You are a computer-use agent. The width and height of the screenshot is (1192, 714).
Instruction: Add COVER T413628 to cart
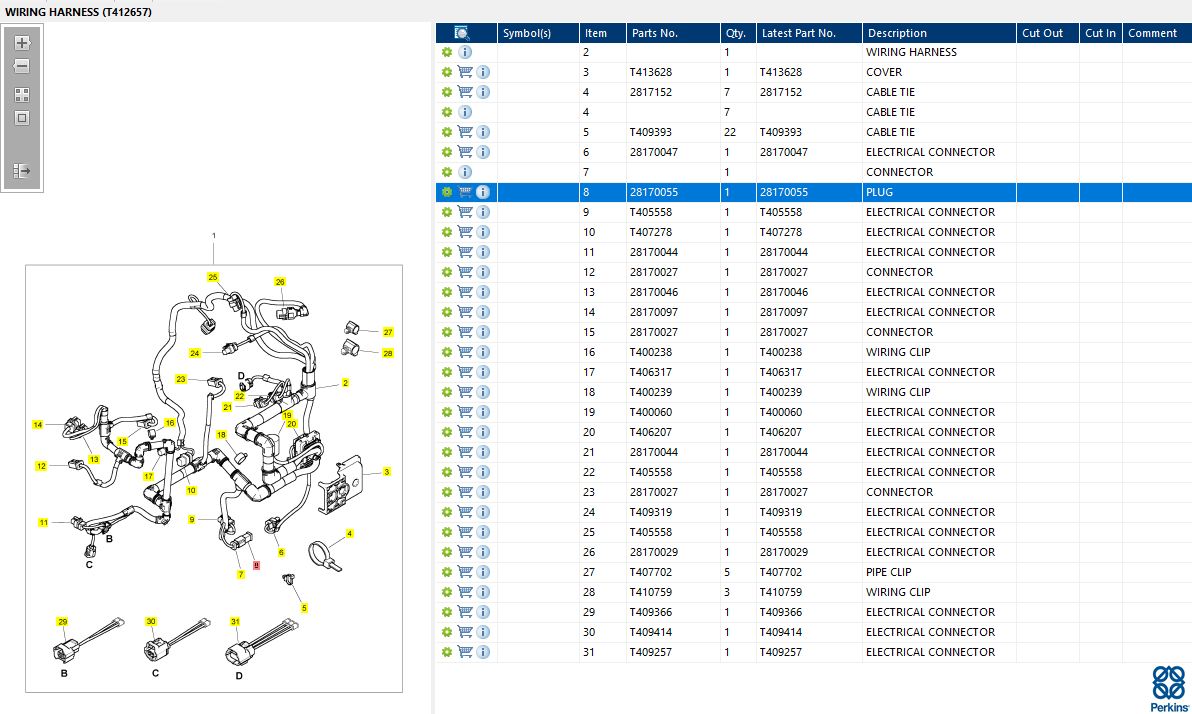(464, 72)
